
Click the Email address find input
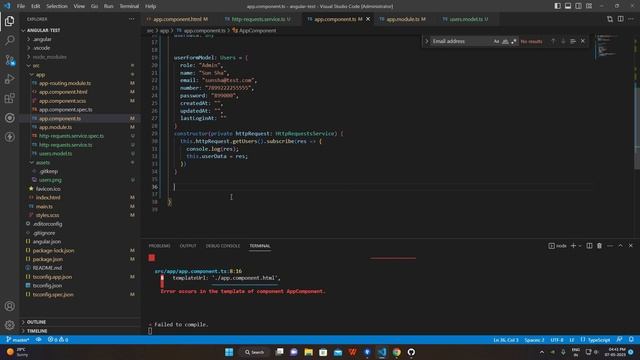point(461,41)
